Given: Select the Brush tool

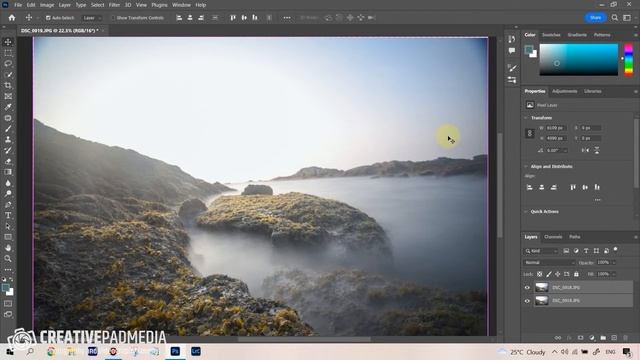Looking at the screenshot, I should (8, 129).
